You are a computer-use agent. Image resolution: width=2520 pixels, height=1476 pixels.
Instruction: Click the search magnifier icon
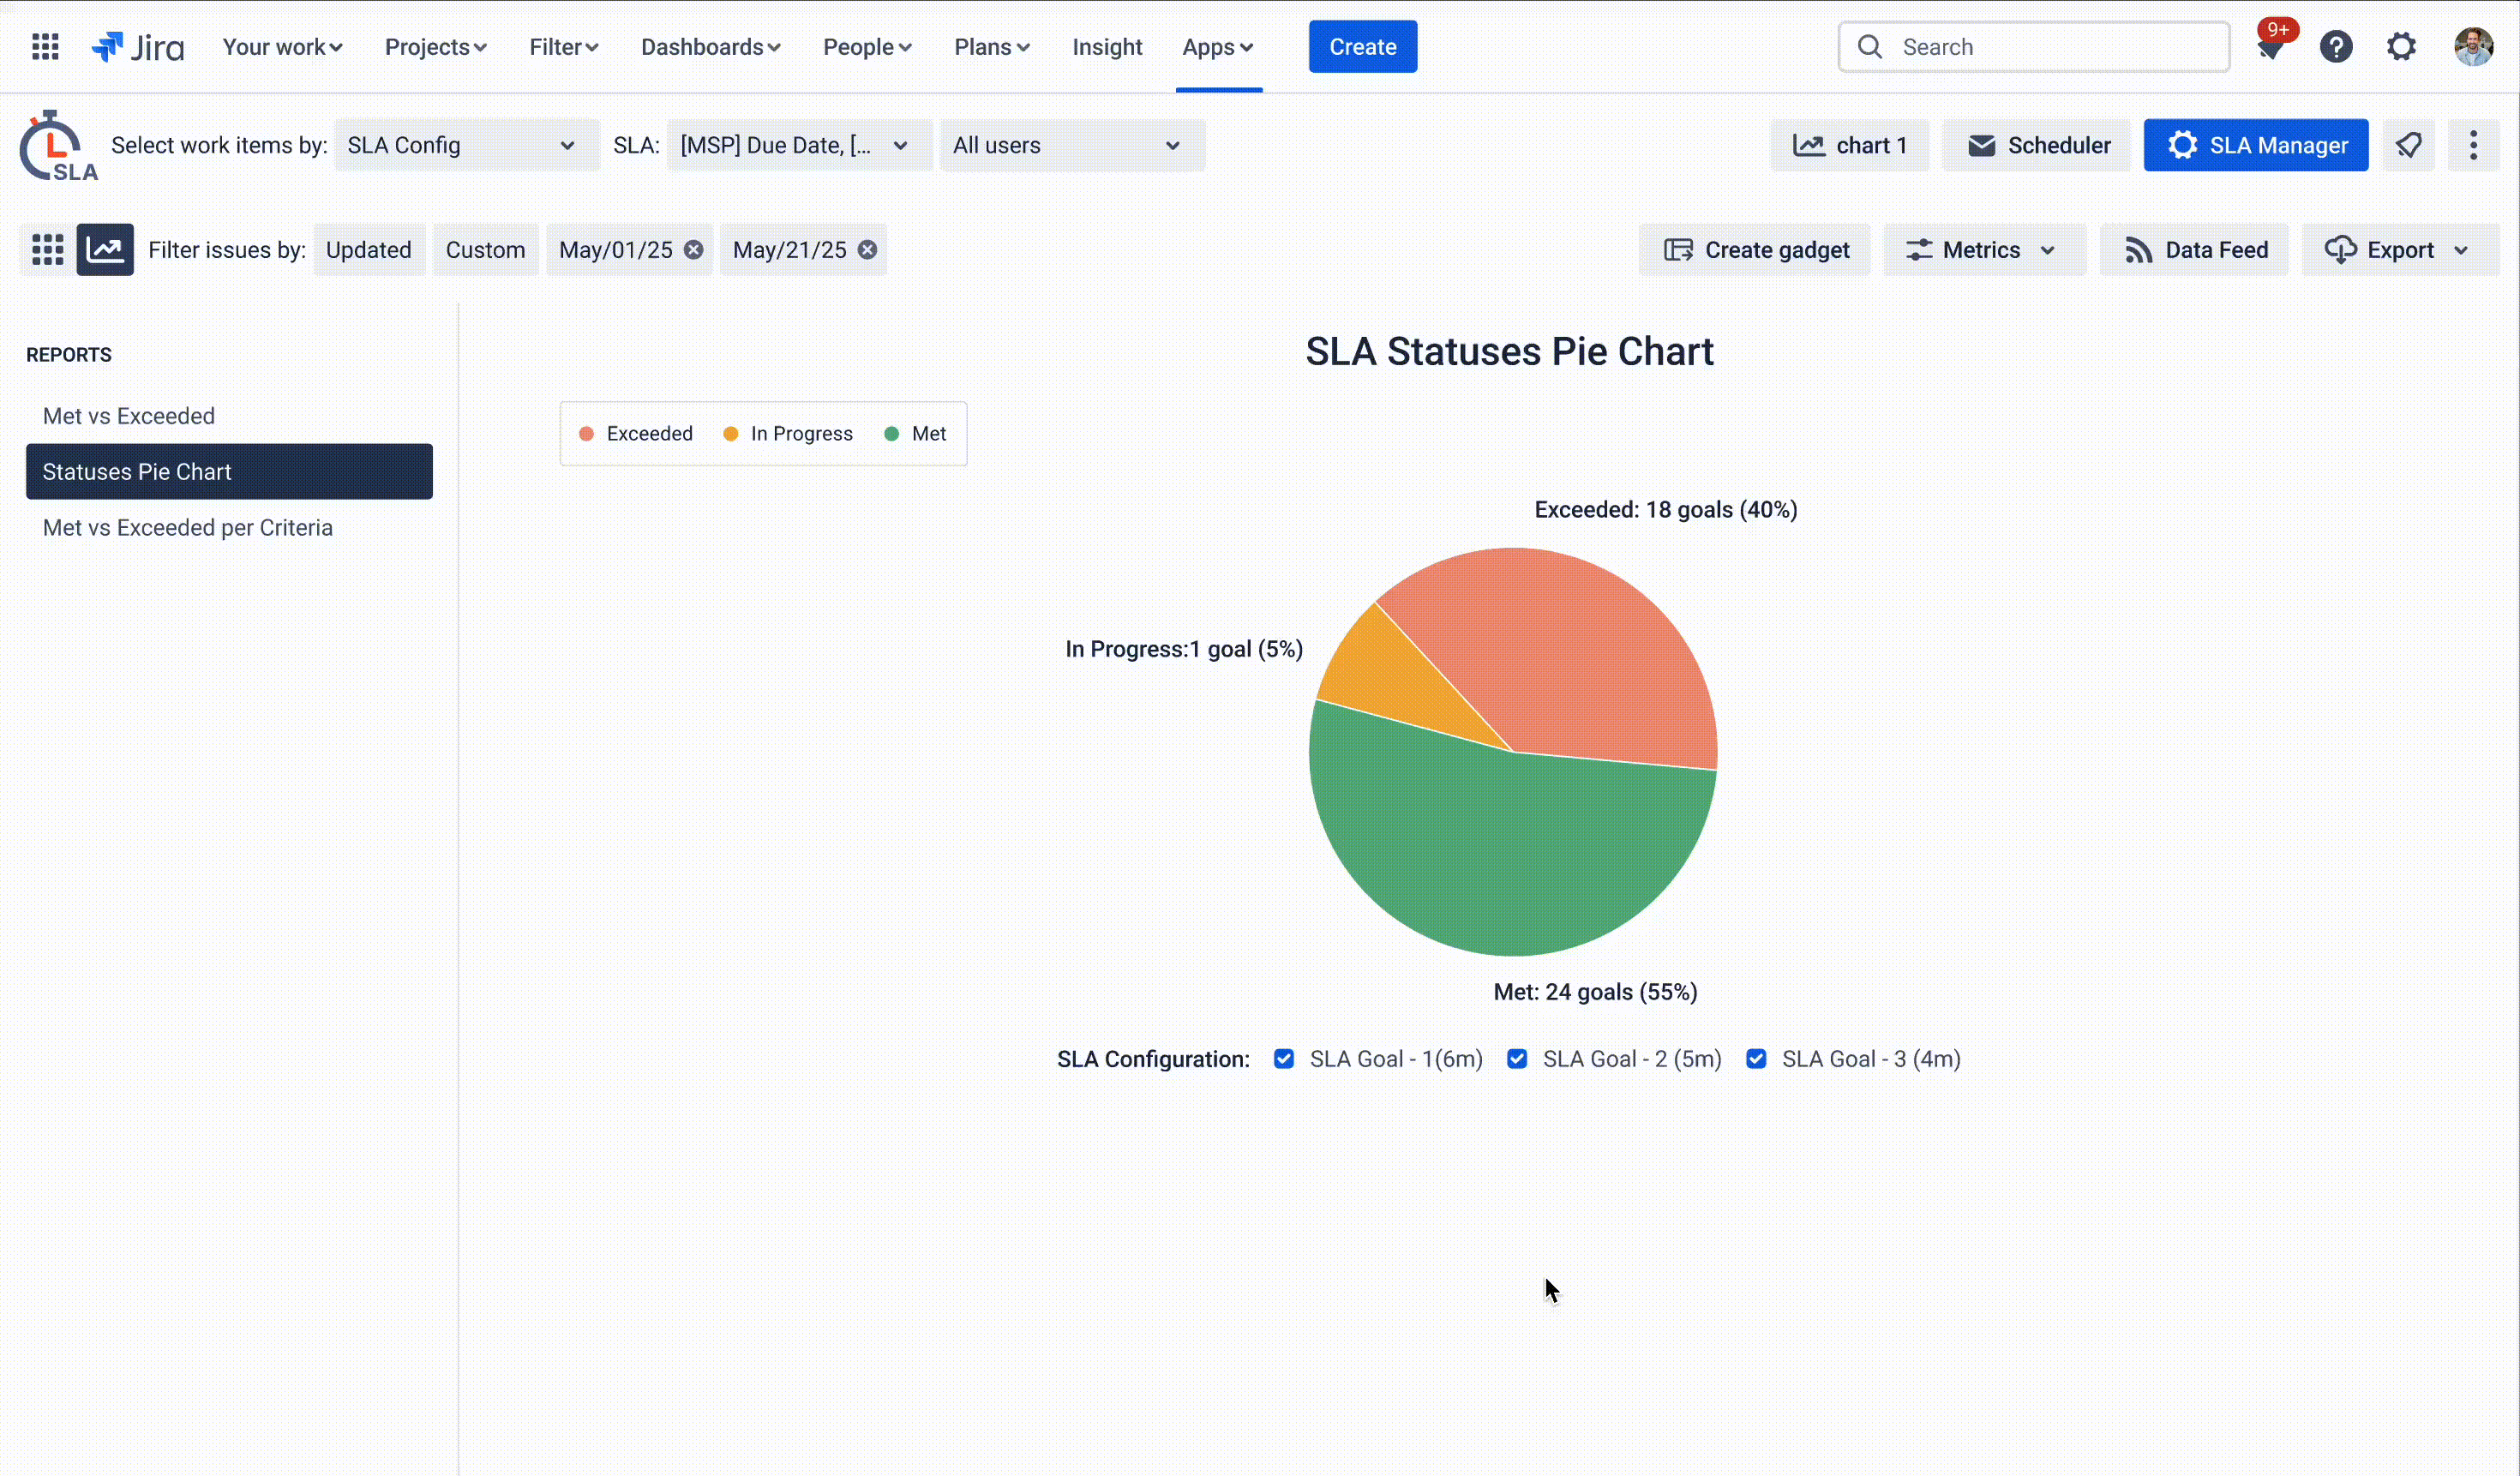point(1869,47)
